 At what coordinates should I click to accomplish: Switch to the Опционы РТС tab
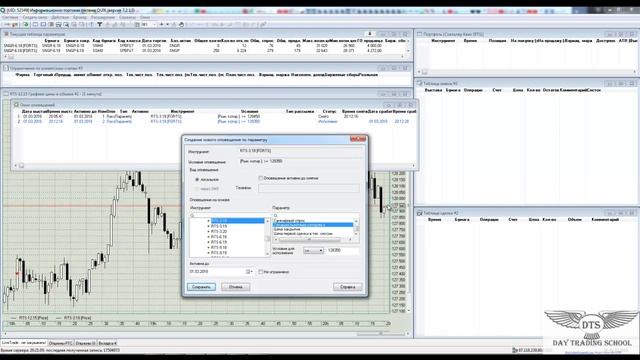(x=62, y=343)
